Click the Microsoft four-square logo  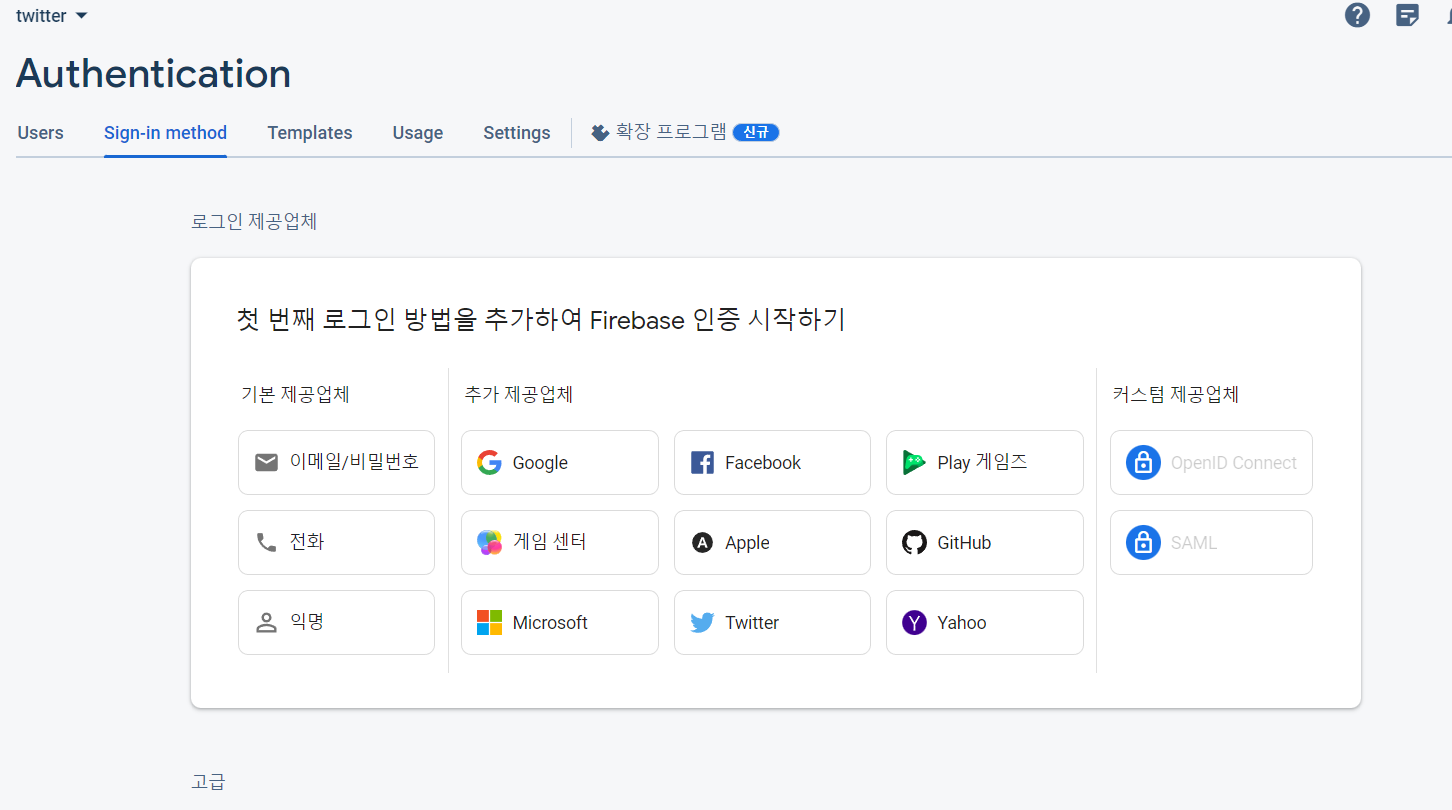click(x=489, y=622)
